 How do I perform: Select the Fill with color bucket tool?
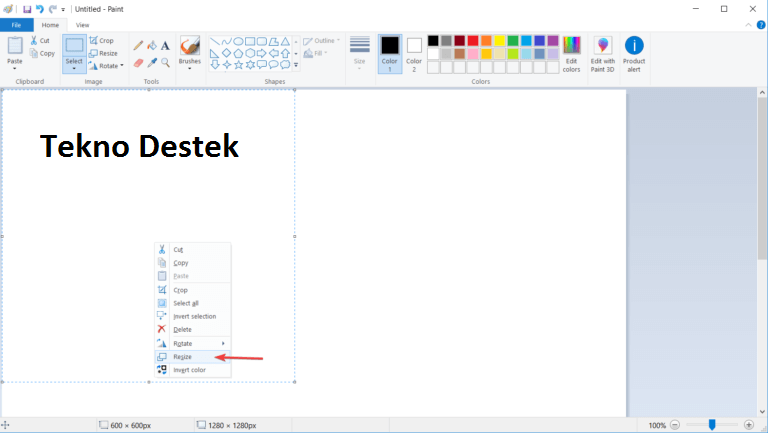point(152,46)
